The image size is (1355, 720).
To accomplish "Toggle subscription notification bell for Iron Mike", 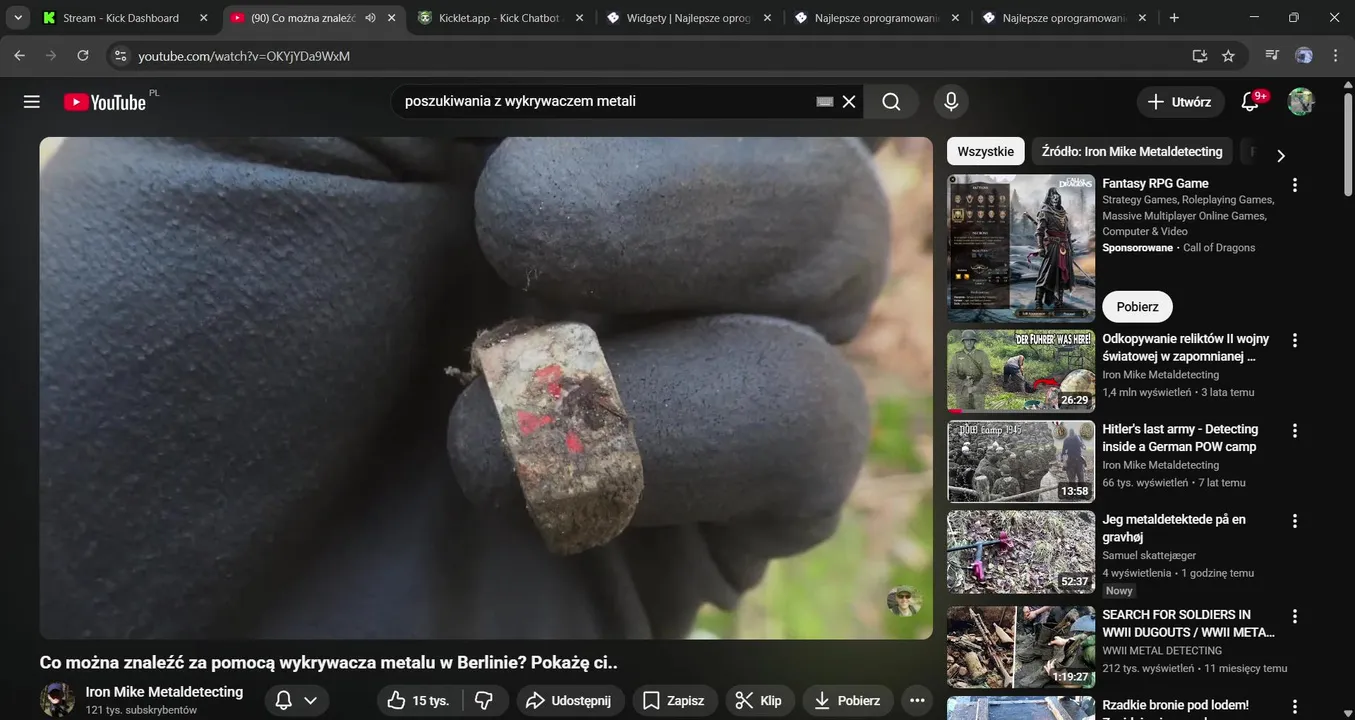I will click(x=283, y=701).
